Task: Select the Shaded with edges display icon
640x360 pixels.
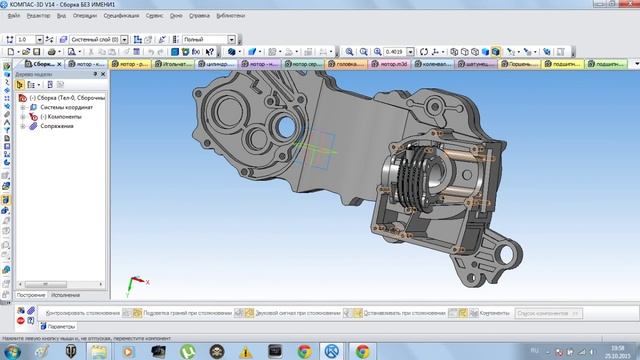Action: point(496,52)
